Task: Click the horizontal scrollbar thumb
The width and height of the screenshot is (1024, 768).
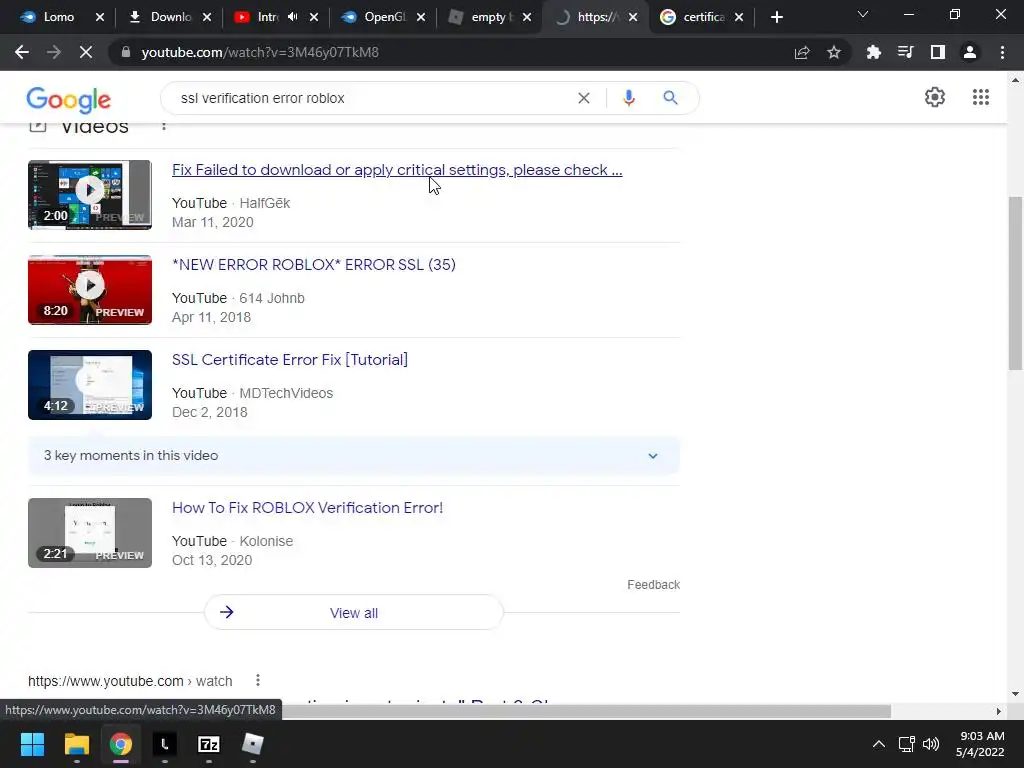Action: (x=586, y=711)
